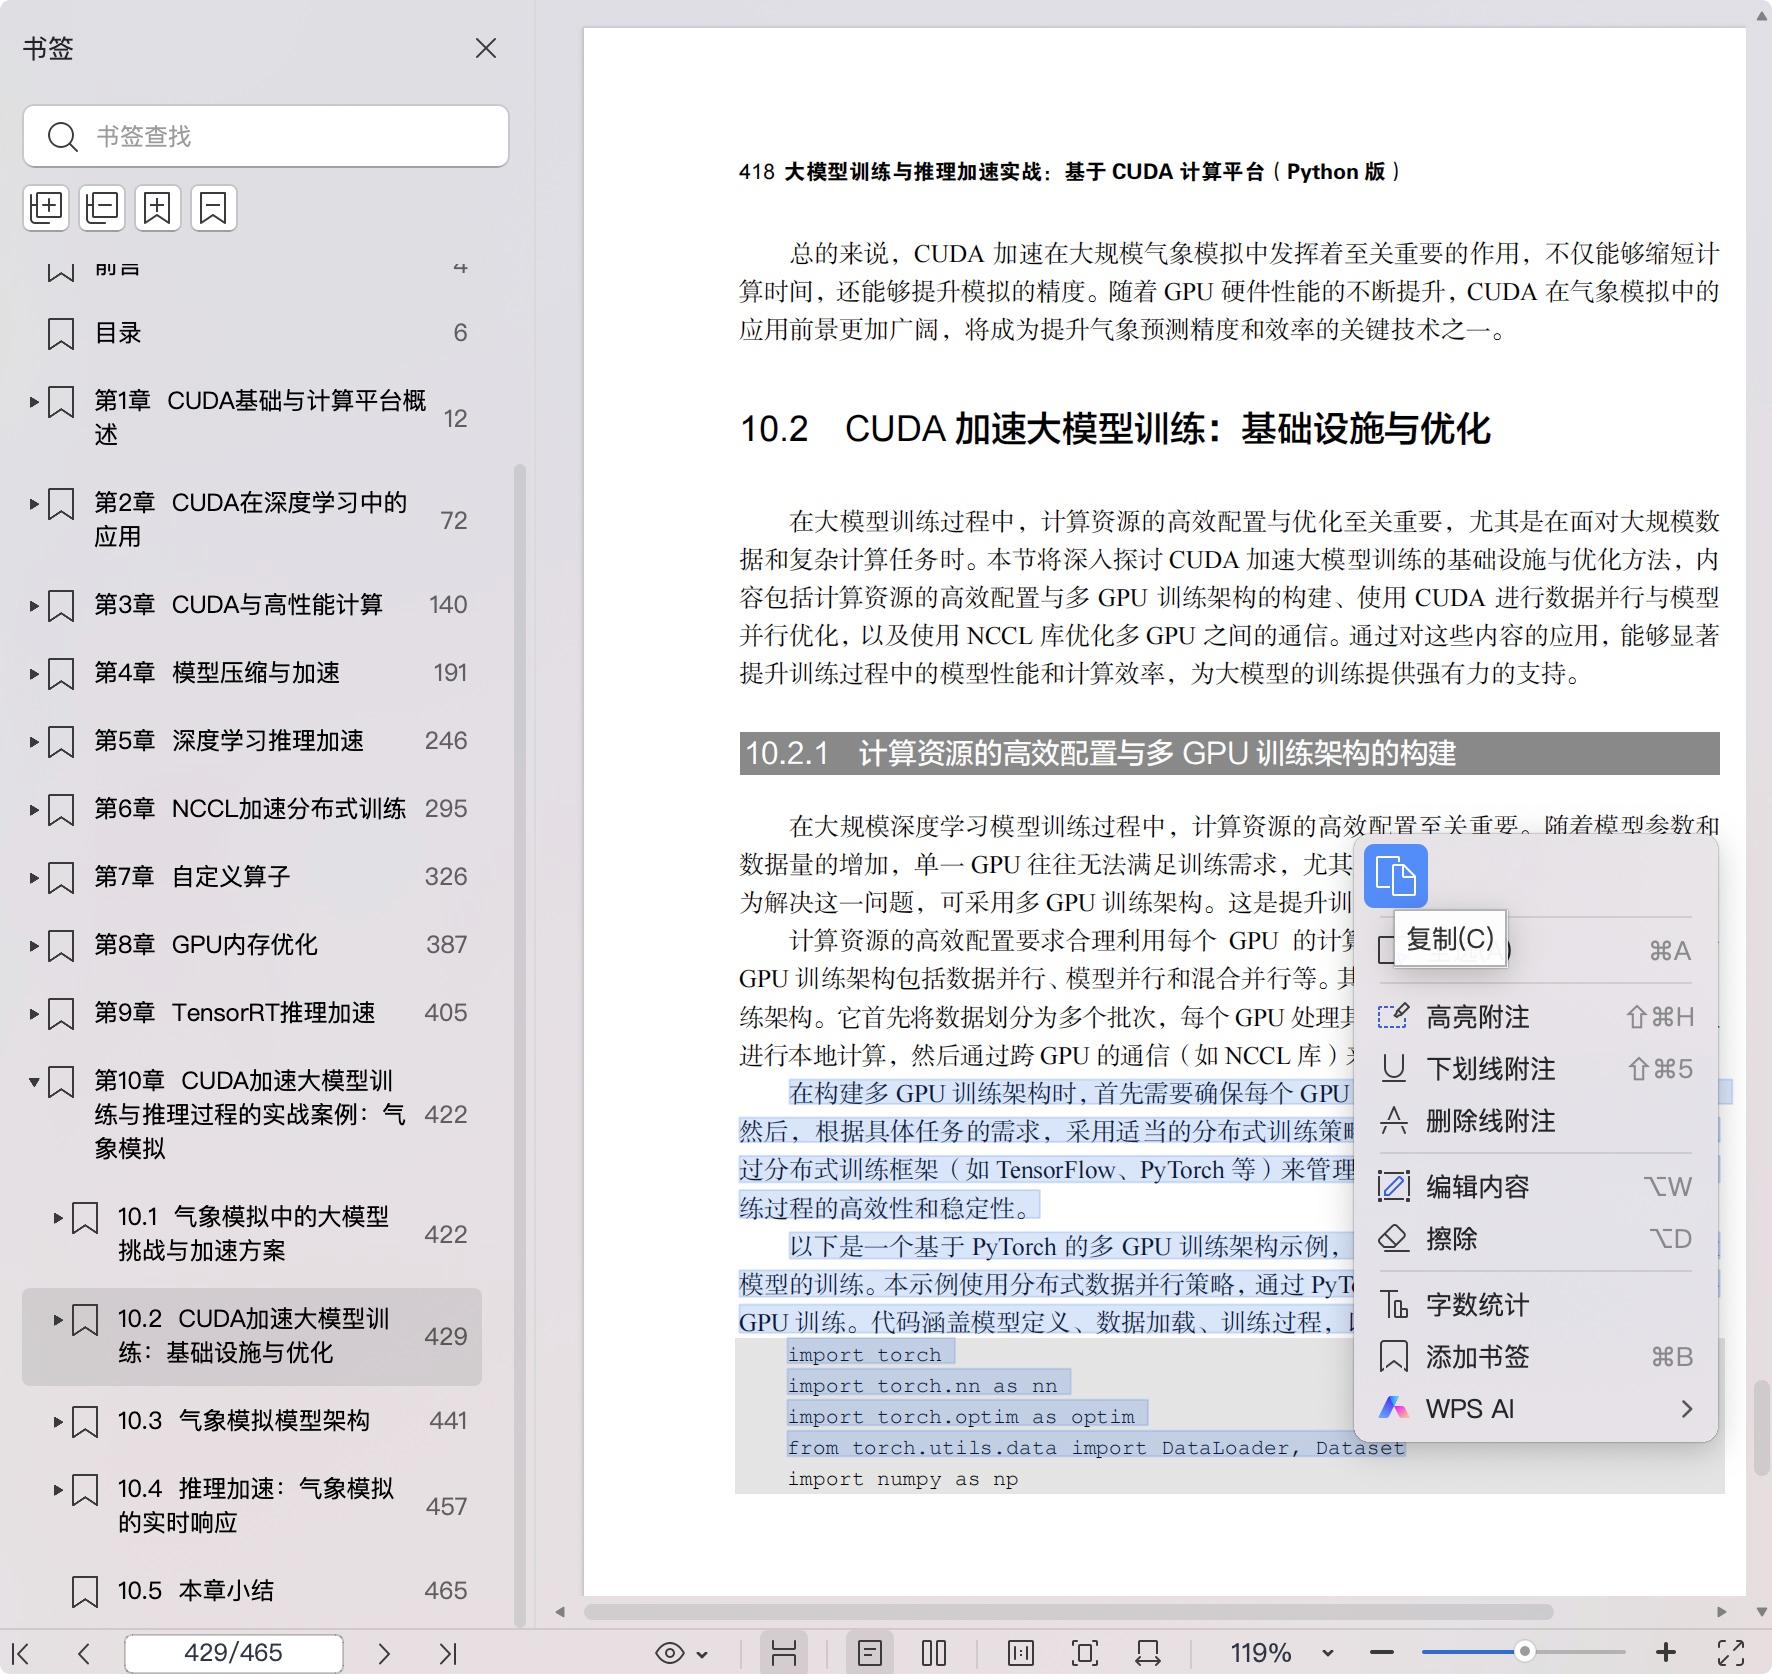Screen dimensions: 1772x1674
Task: Toggle two-page view mode
Action: point(933,1653)
